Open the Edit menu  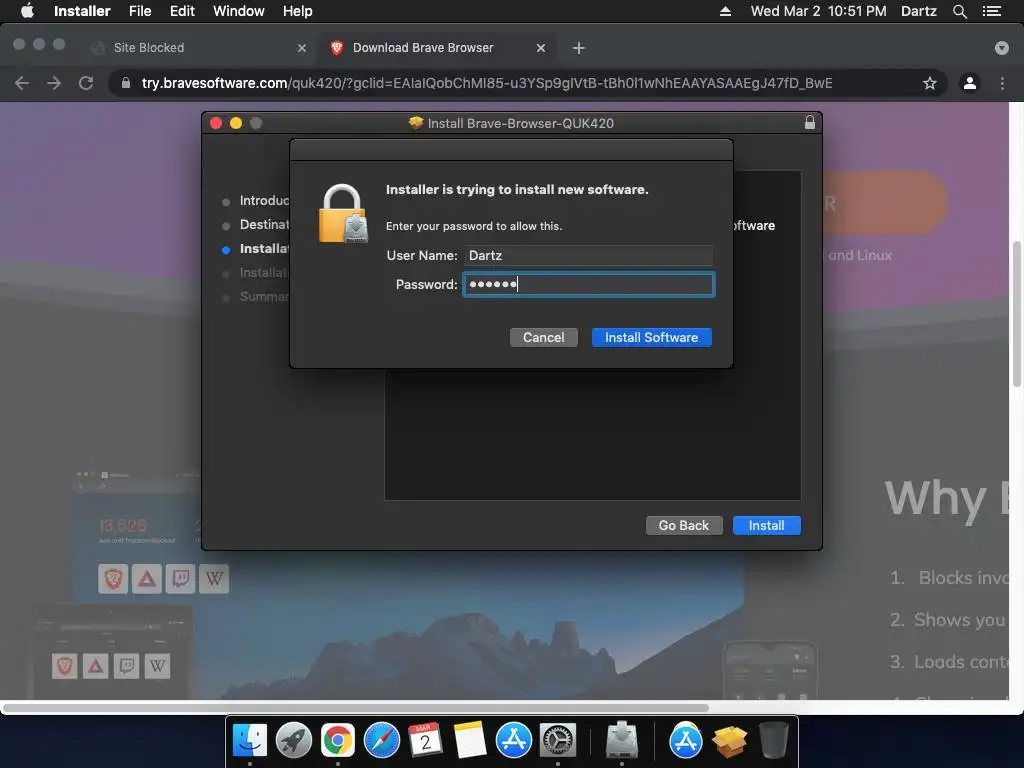pos(182,11)
